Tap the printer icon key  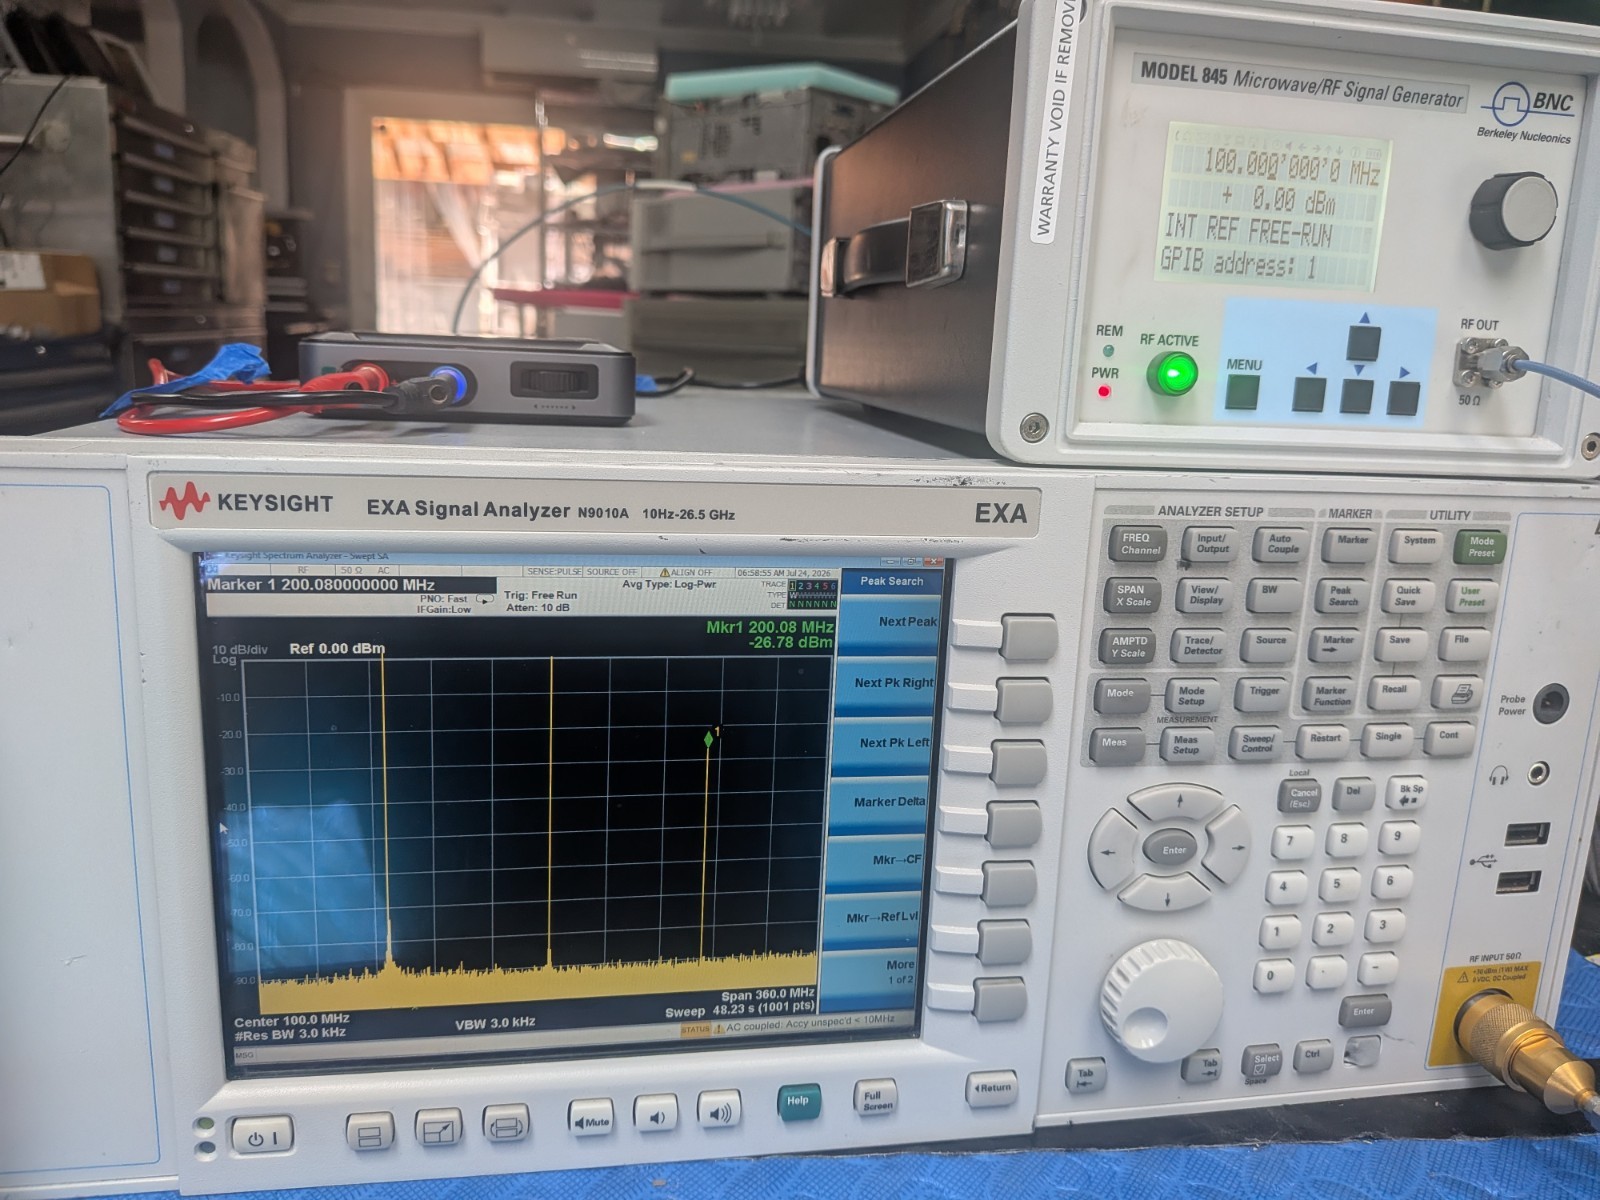[x=1456, y=692]
